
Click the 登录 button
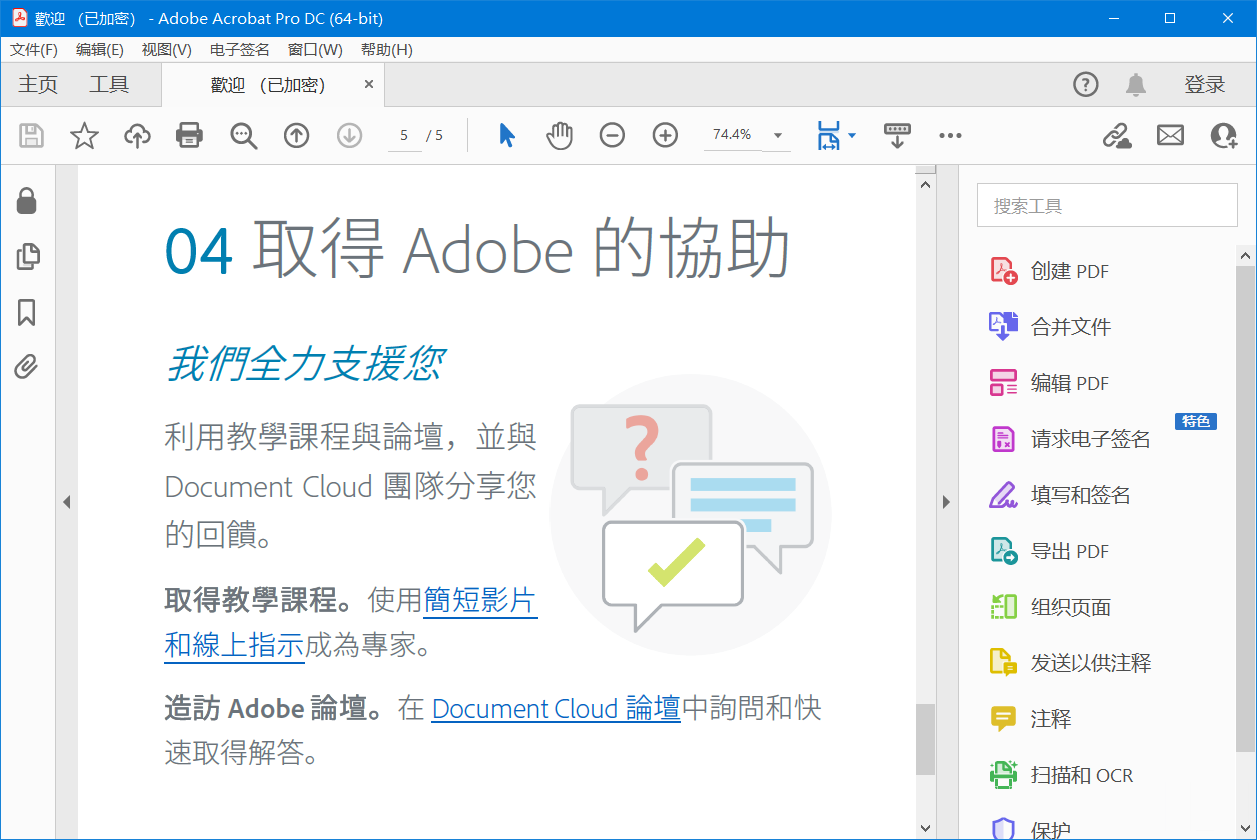(1205, 84)
